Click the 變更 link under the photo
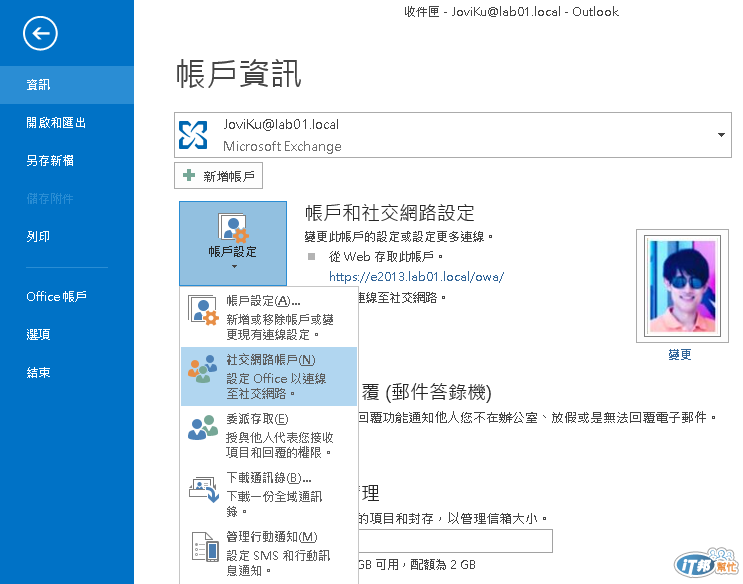Image resolution: width=743 pixels, height=584 pixels. point(680,355)
